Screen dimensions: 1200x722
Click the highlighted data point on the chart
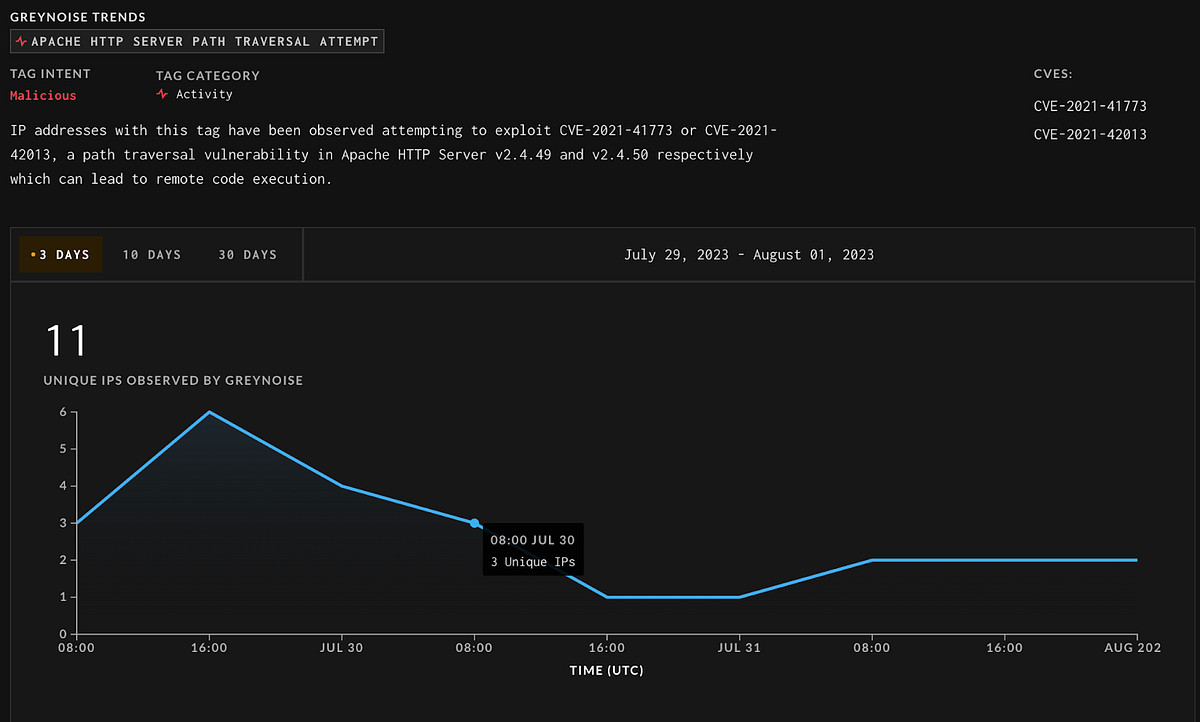pos(474,523)
